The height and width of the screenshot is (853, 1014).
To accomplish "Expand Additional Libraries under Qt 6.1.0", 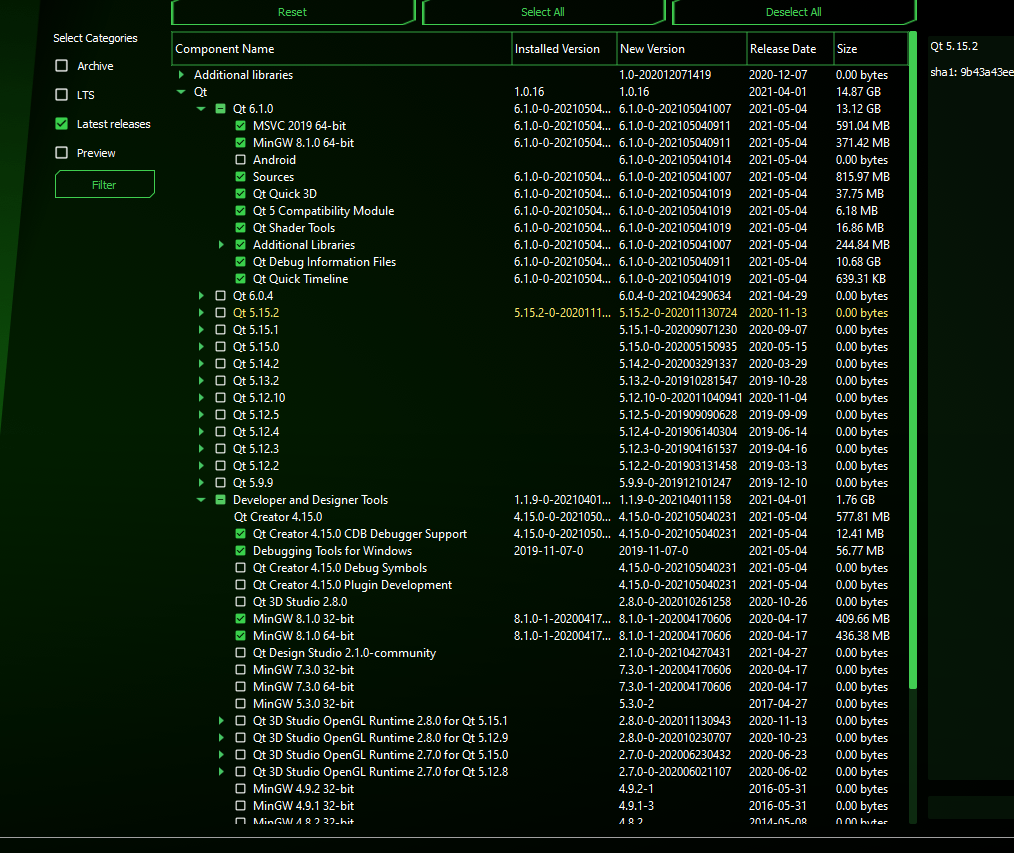I will (221, 244).
